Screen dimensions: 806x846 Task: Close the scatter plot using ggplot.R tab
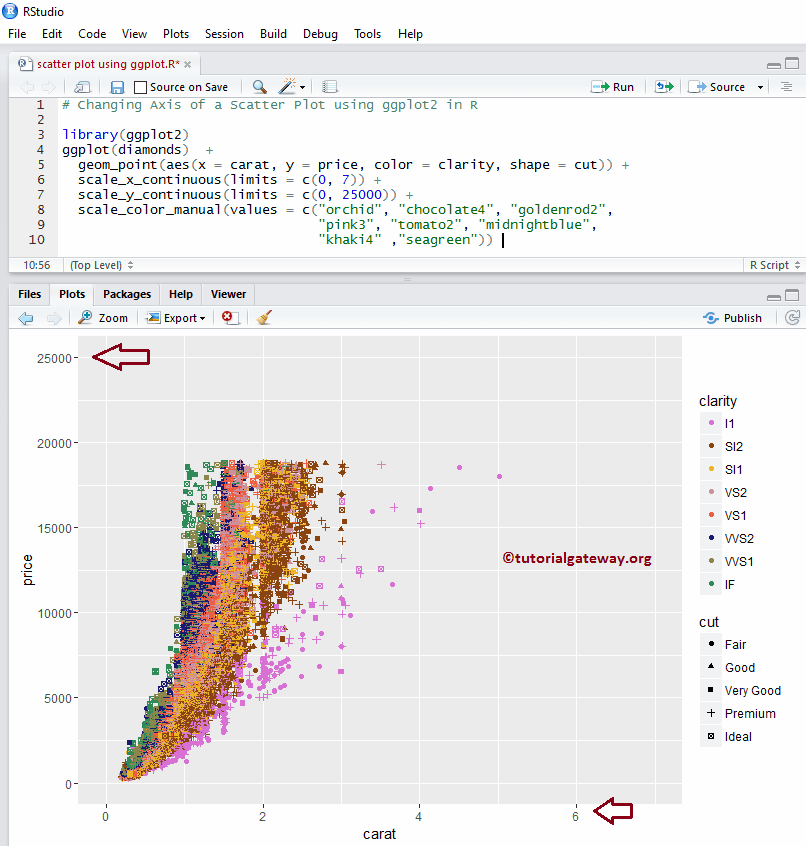187,64
